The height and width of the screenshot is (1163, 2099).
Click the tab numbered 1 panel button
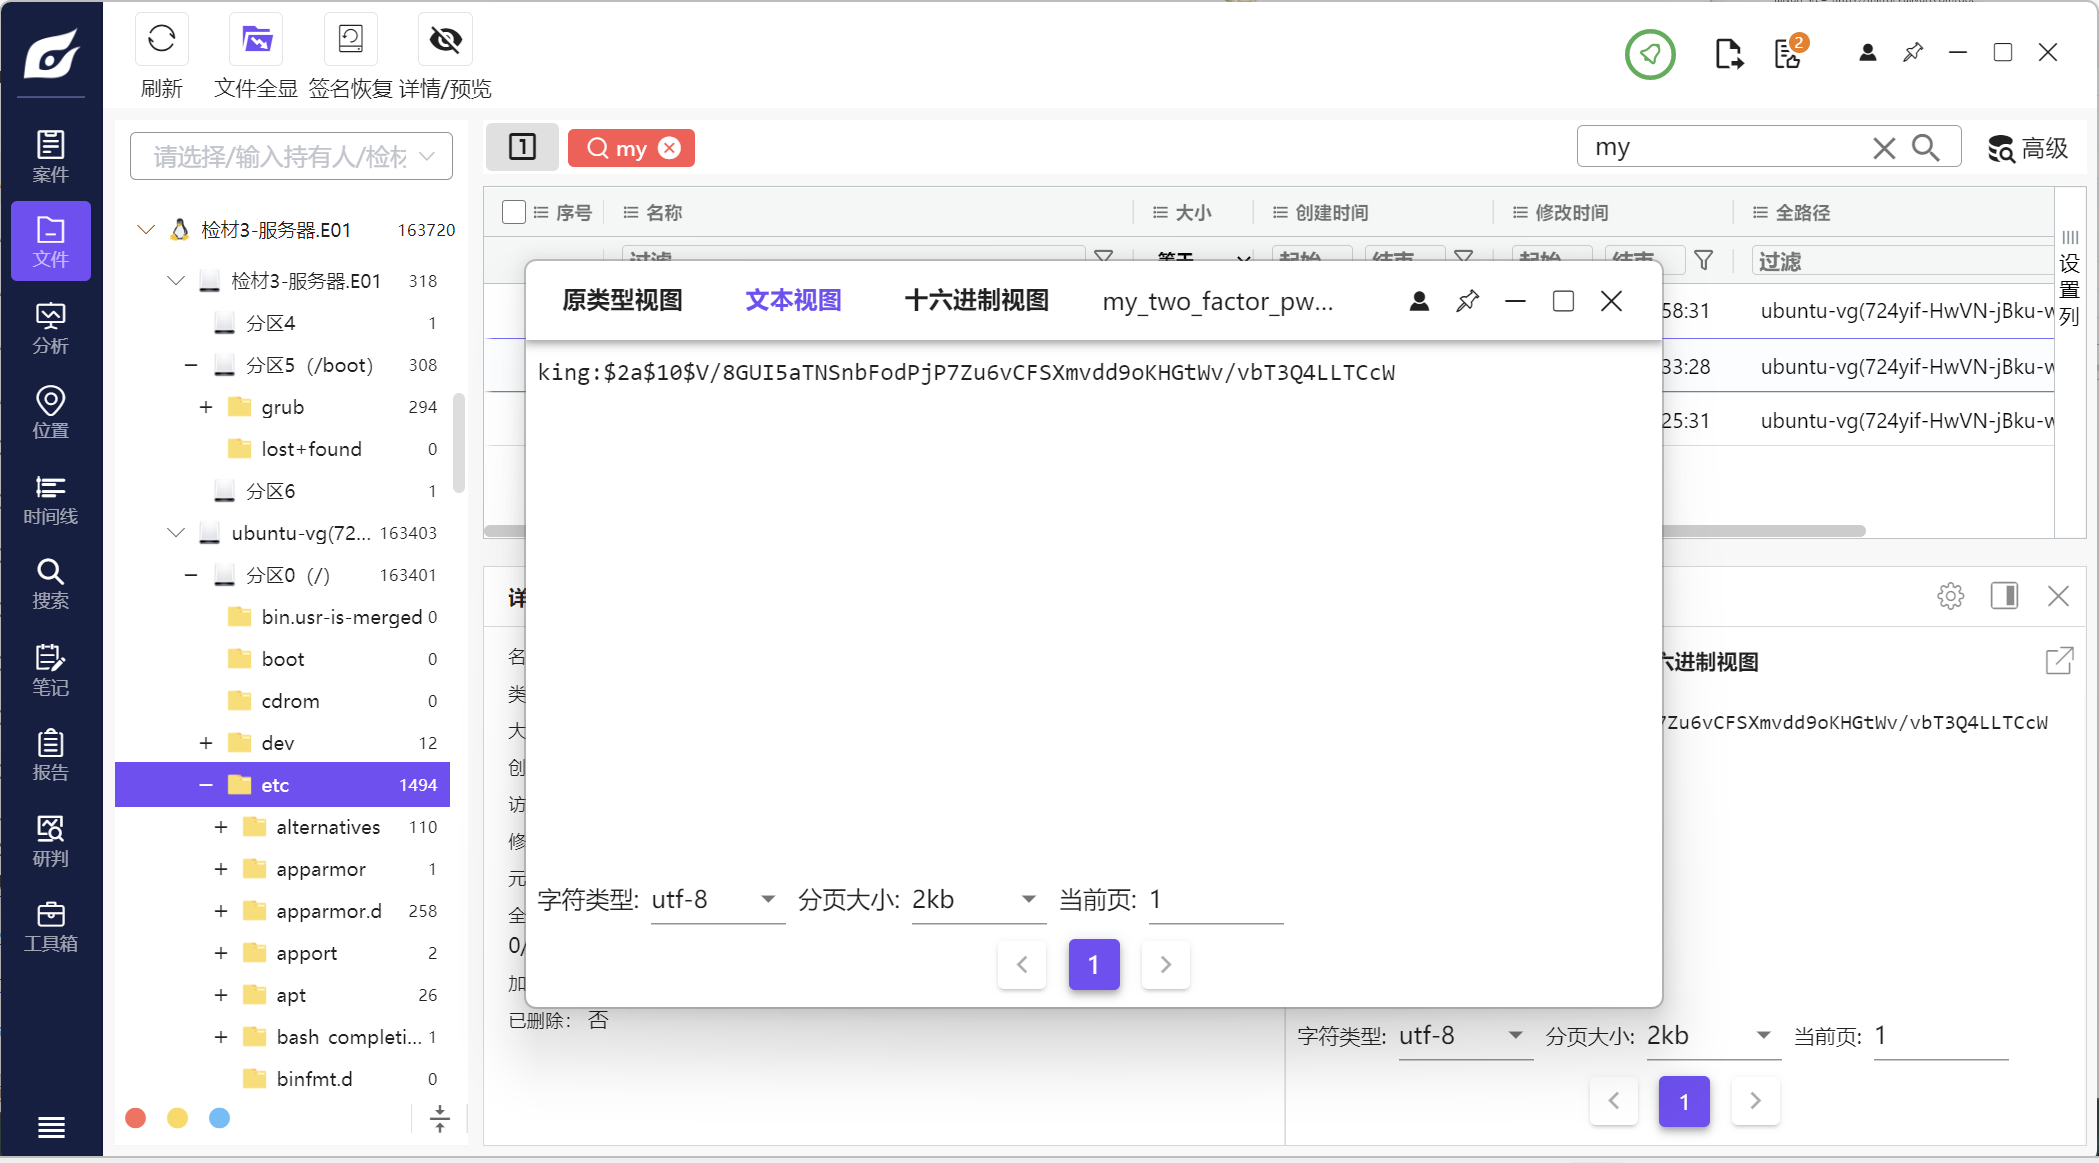pyautogui.click(x=522, y=147)
